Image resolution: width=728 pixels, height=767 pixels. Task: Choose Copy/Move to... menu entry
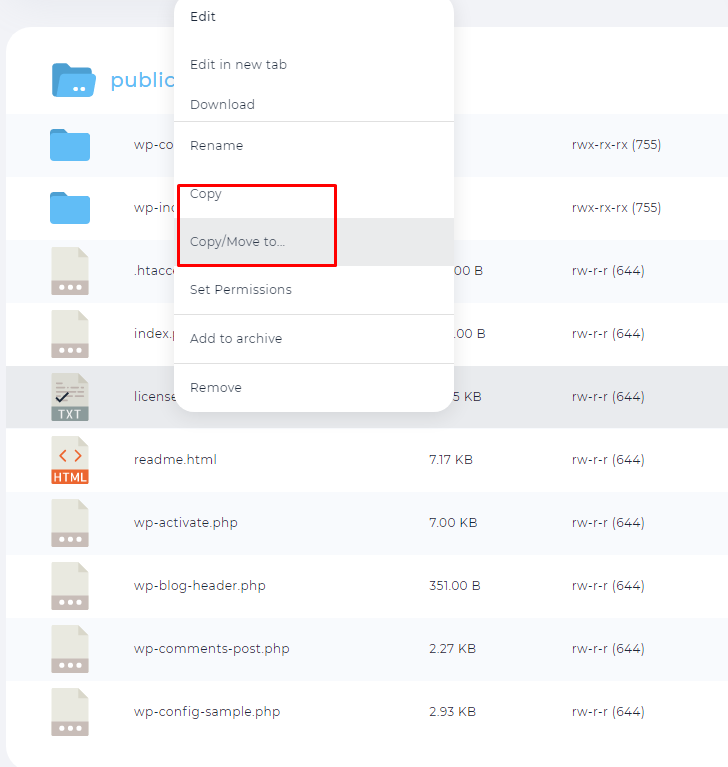click(x=237, y=242)
